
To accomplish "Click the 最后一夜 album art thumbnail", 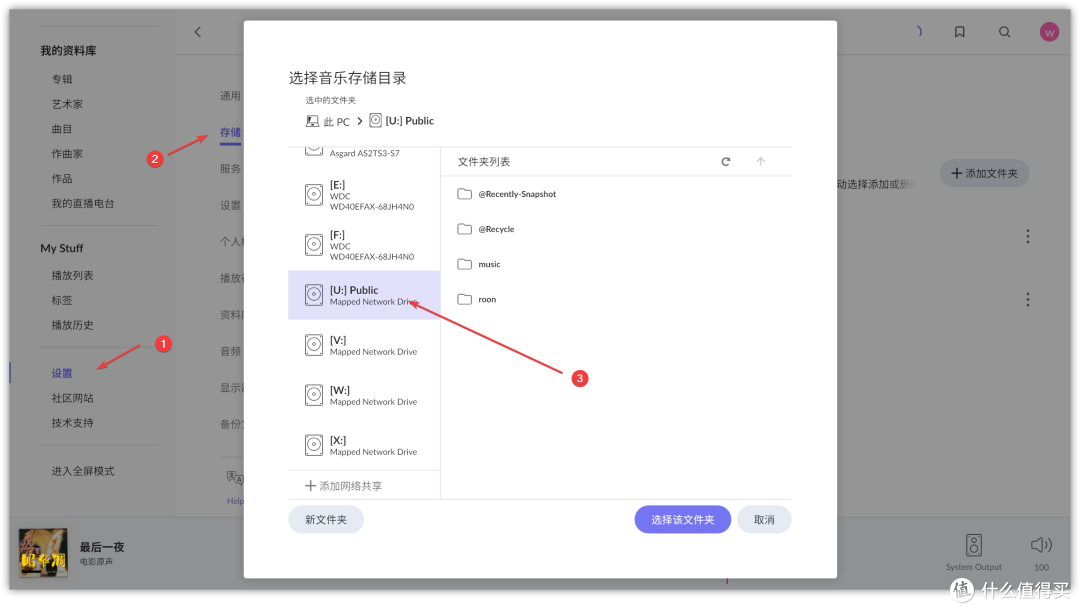I will pos(42,552).
